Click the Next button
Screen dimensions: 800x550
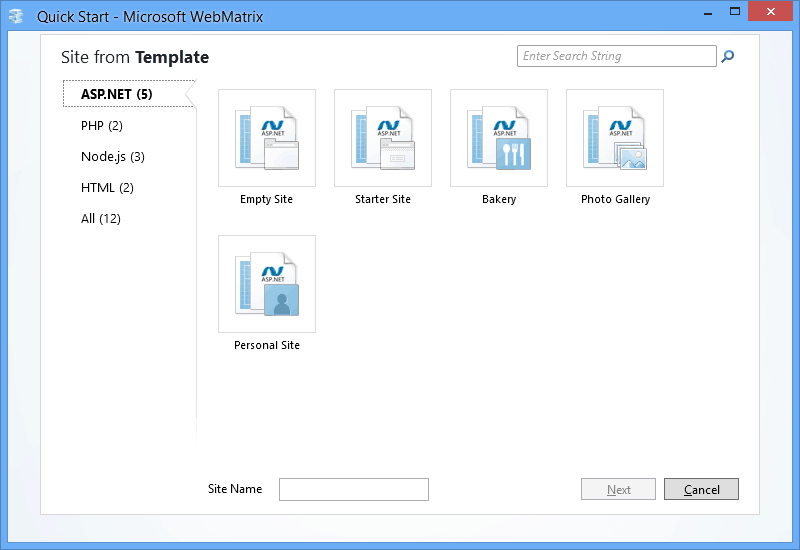(x=618, y=489)
